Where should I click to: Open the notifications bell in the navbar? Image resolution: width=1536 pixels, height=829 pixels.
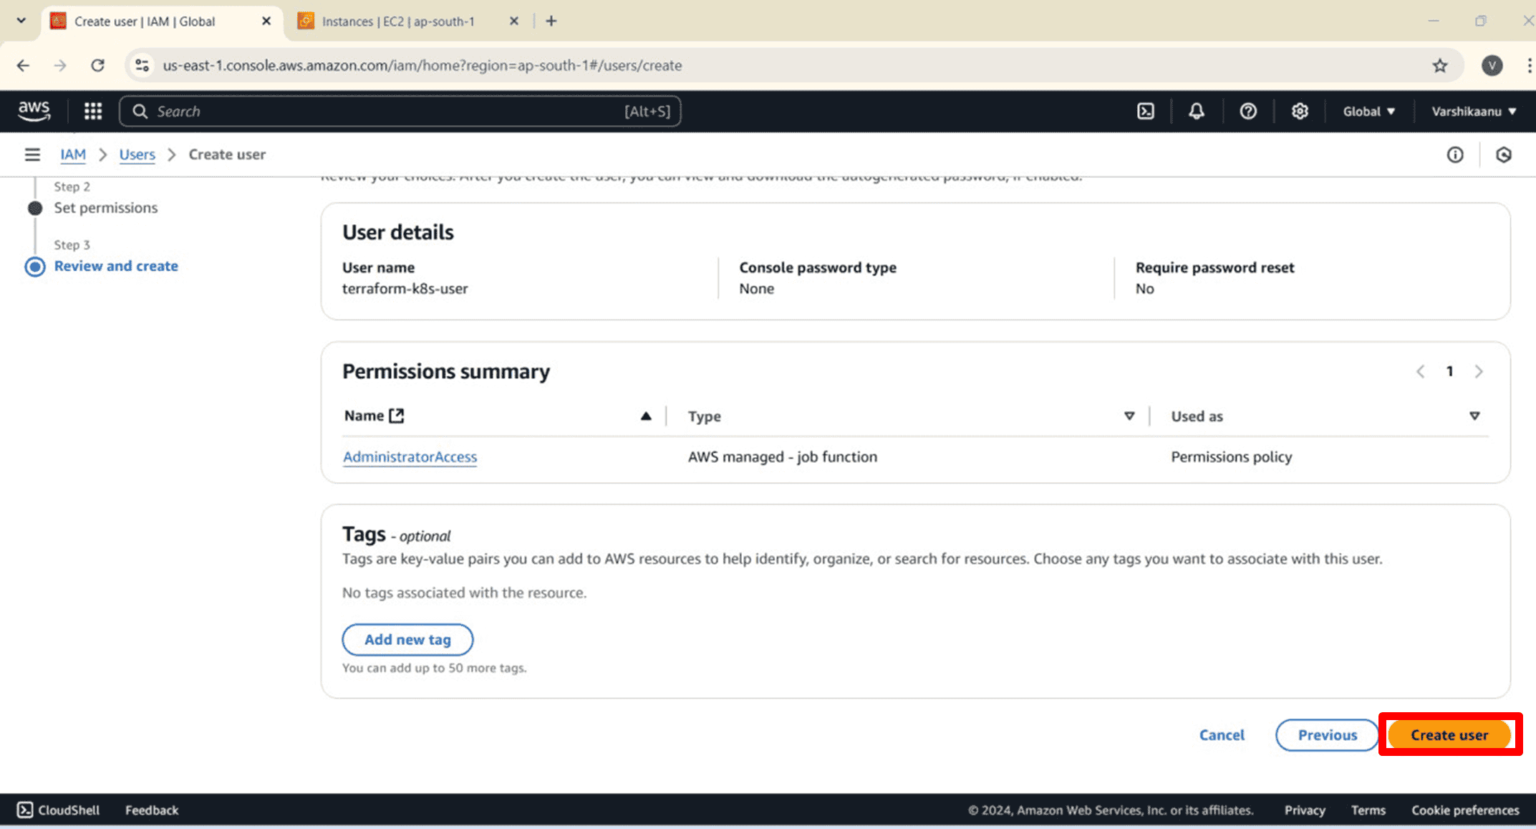point(1196,111)
